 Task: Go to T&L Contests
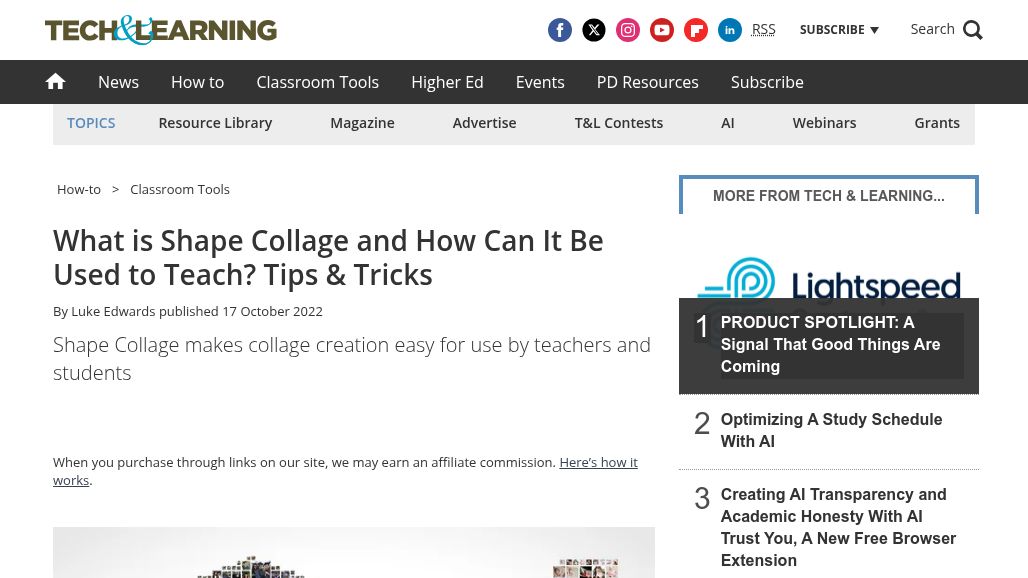(619, 123)
